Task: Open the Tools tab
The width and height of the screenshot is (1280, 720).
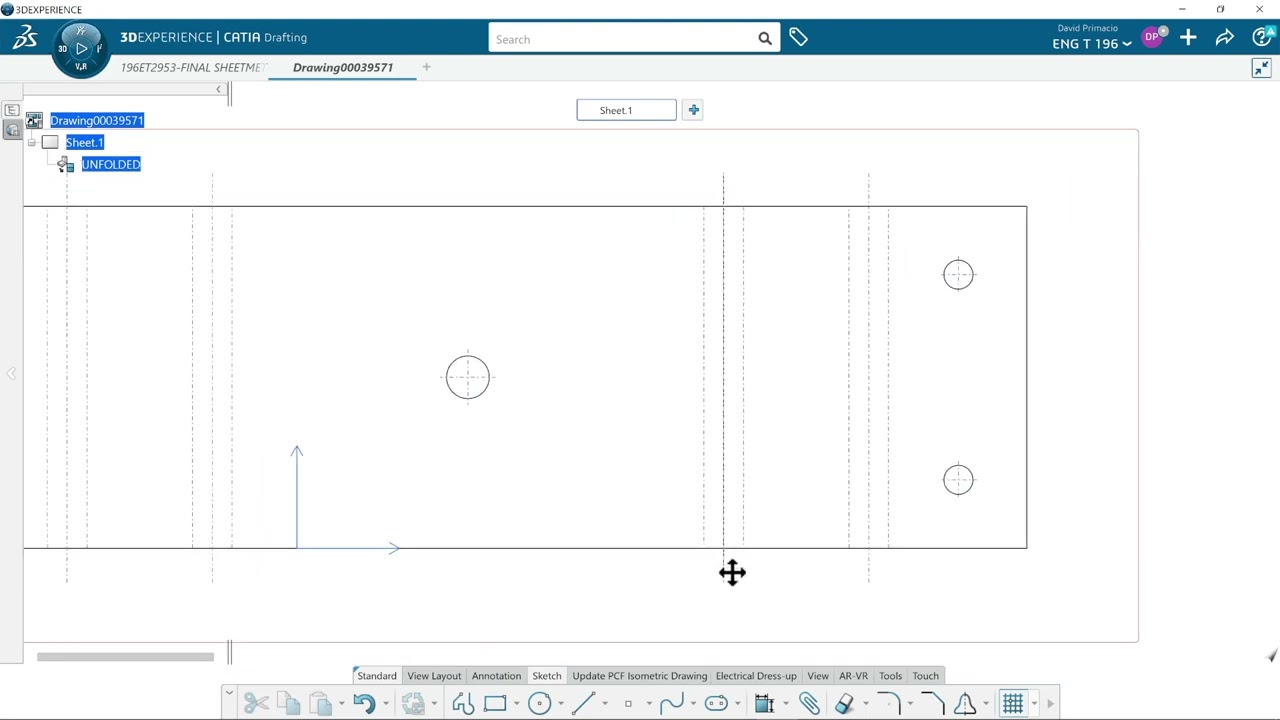Action: (x=890, y=676)
